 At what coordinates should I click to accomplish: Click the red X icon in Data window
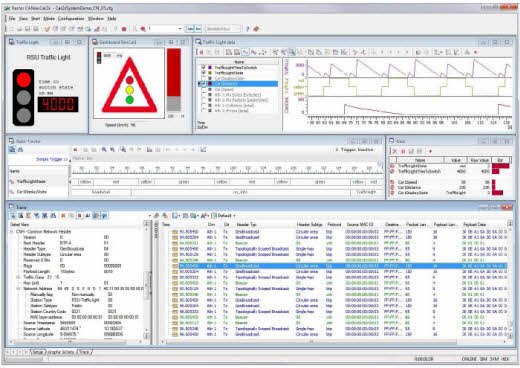(x=395, y=151)
